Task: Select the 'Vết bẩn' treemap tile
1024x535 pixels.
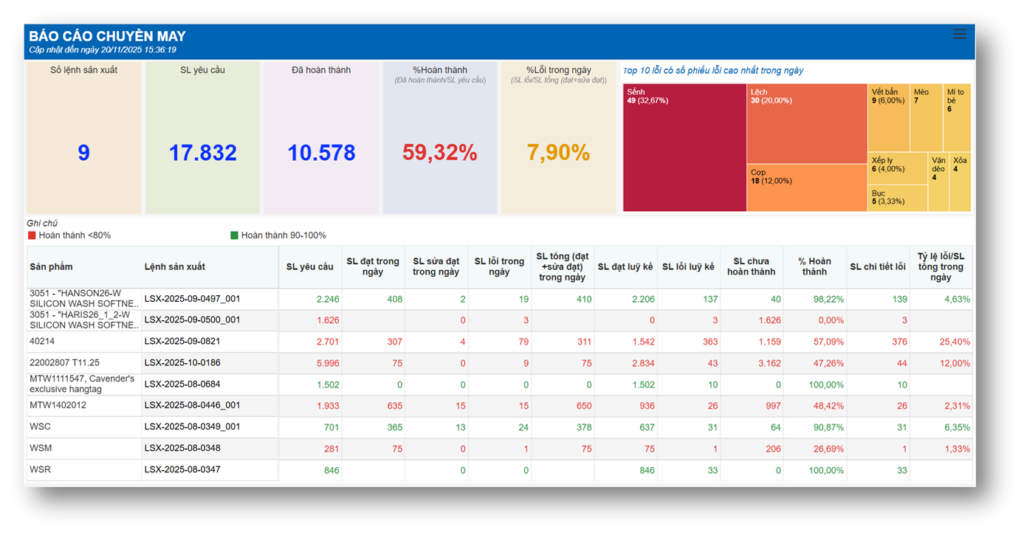Action: (887, 118)
